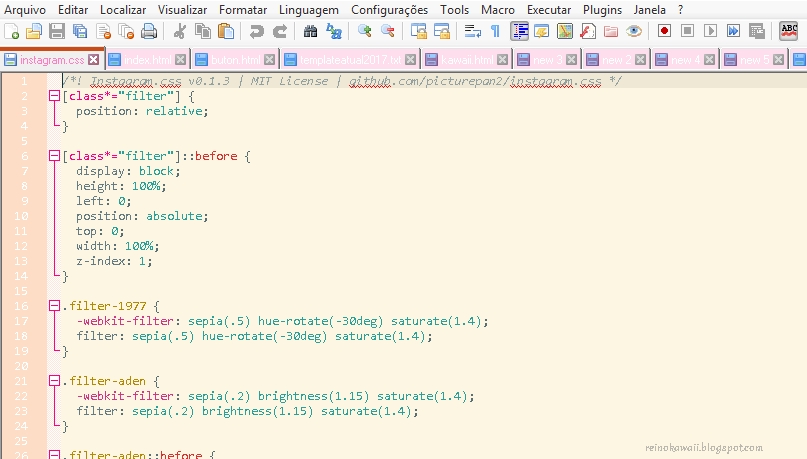
Task: Open the Tools menu
Action: tap(454, 10)
